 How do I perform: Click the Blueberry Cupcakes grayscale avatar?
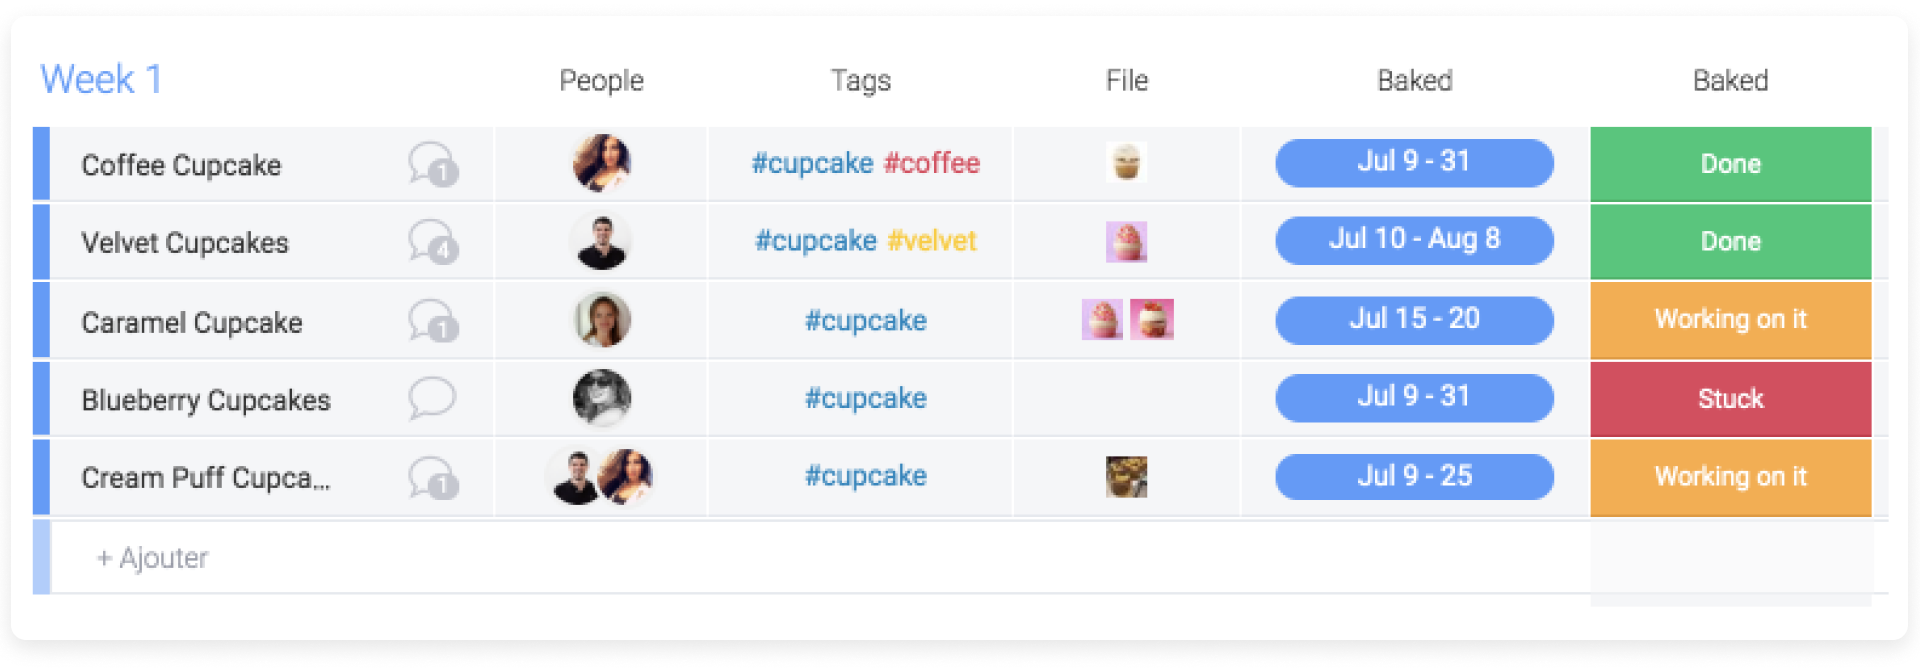pos(601,398)
